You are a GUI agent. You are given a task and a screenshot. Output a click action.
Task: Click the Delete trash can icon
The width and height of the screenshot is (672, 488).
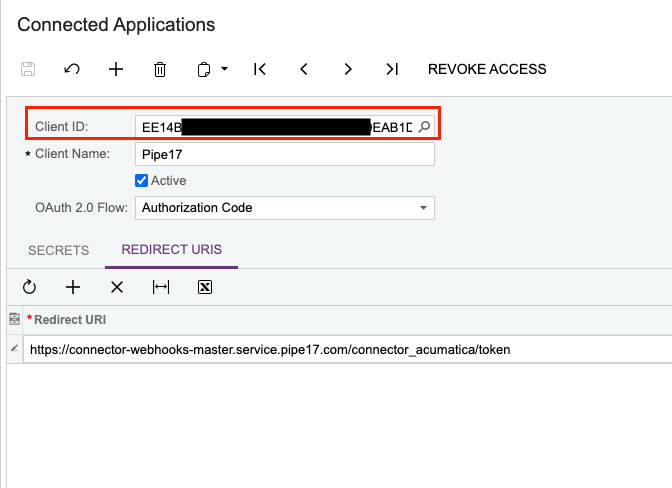click(160, 69)
